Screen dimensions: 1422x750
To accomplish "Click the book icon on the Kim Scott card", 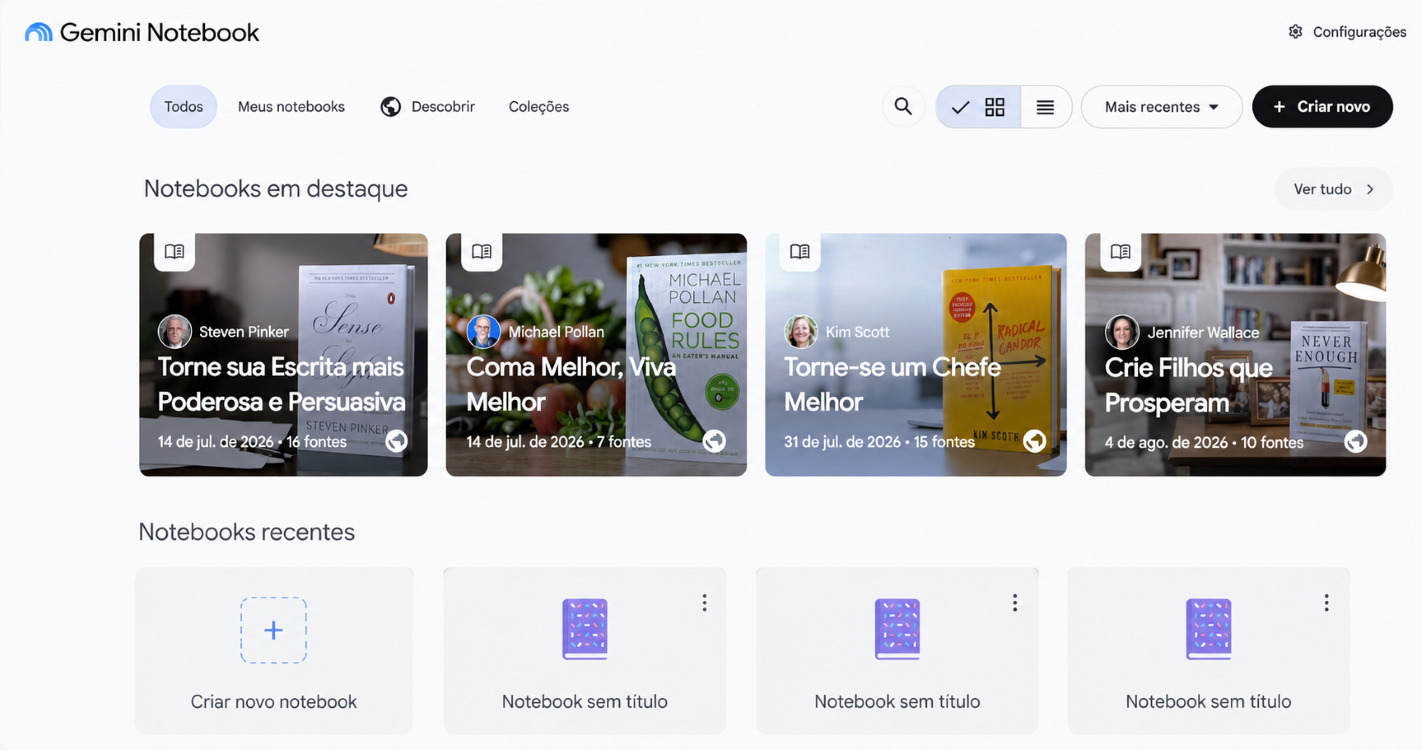I will click(x=799, y=252).
